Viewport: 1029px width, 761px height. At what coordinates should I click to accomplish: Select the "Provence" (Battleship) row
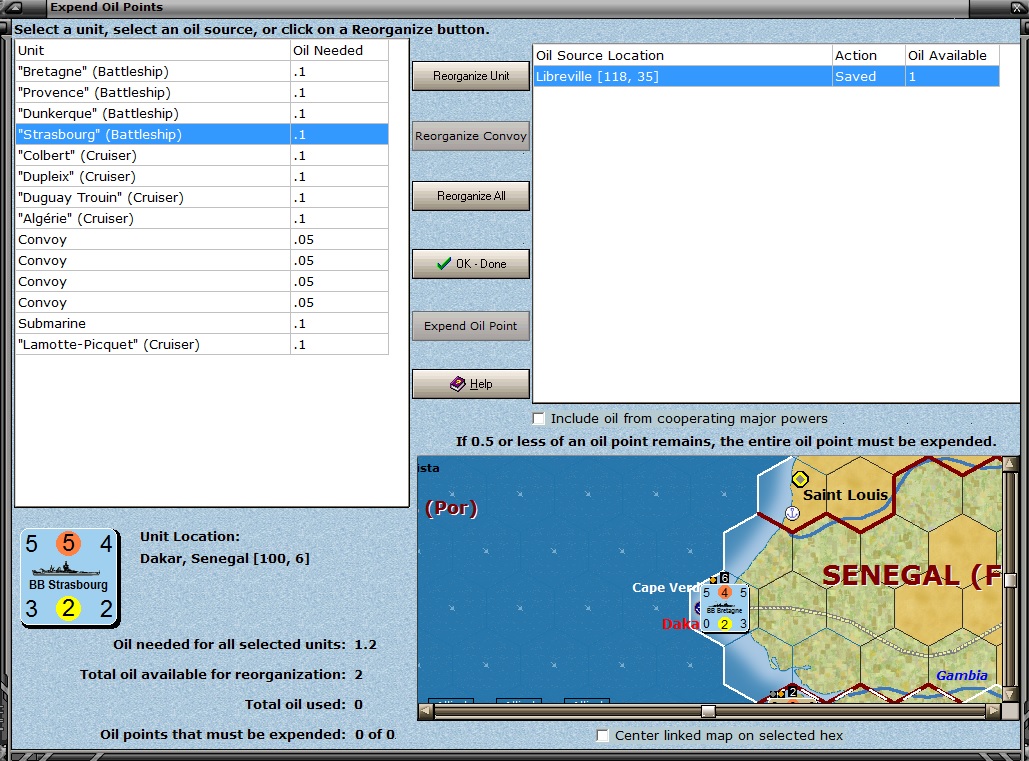click(202, 93)
